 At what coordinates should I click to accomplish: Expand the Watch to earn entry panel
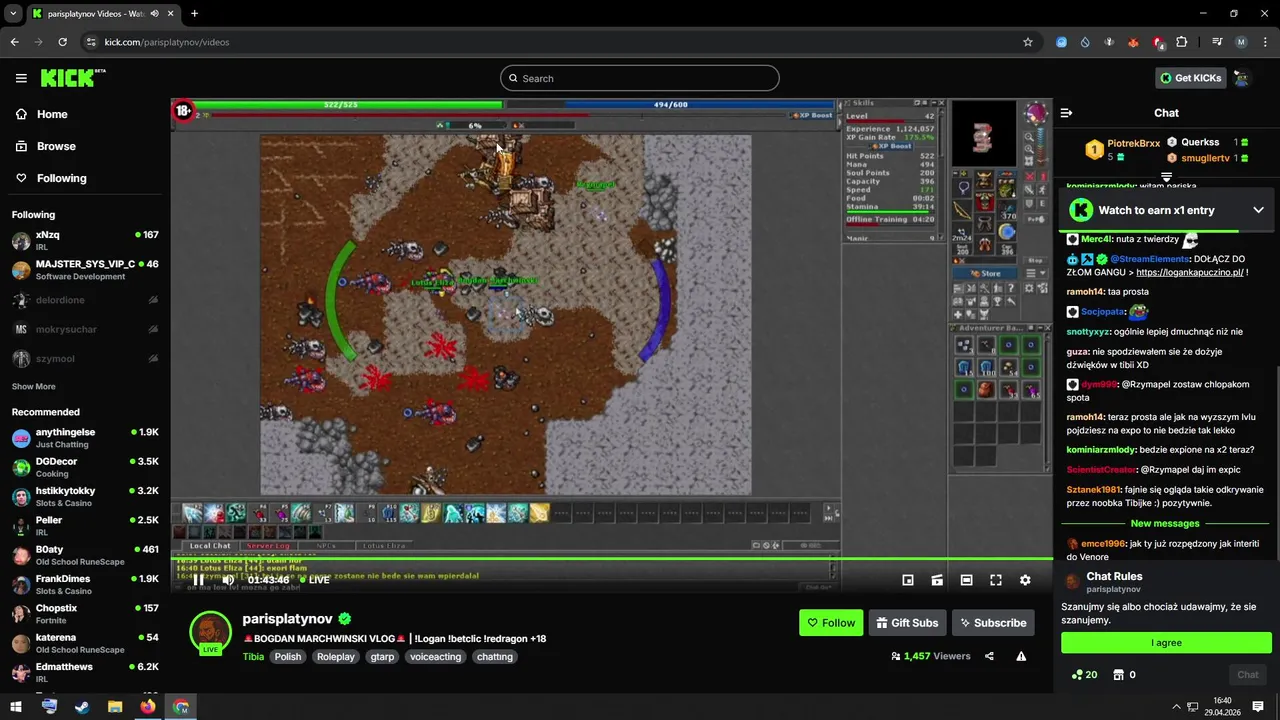pos(1258,210)
